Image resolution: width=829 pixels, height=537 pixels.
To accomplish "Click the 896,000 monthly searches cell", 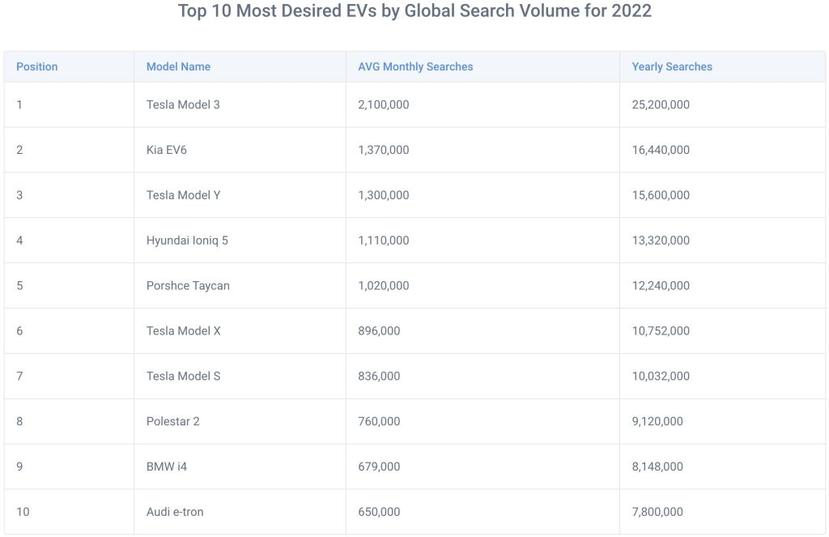I will (379, 331).
